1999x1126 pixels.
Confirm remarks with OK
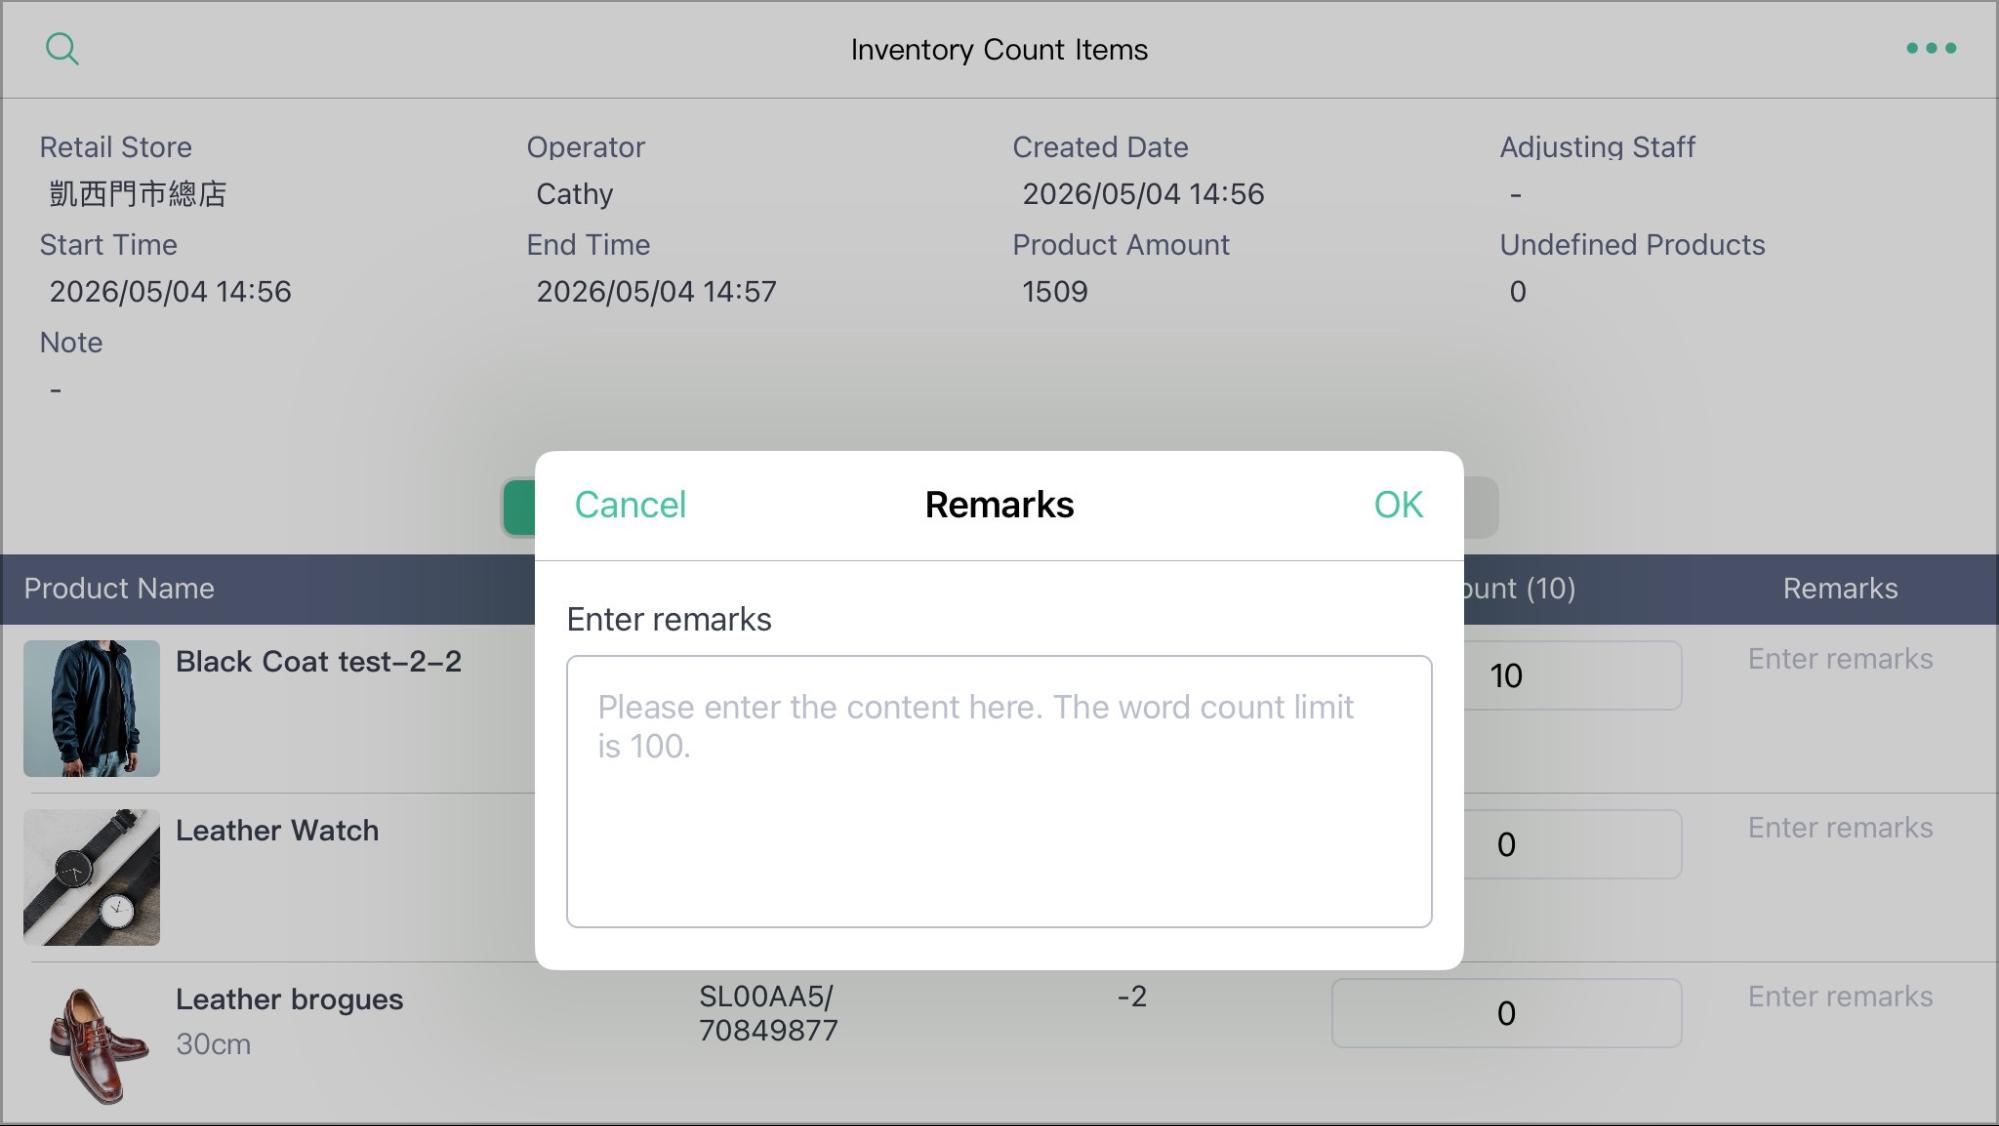tap(1398, 505)
